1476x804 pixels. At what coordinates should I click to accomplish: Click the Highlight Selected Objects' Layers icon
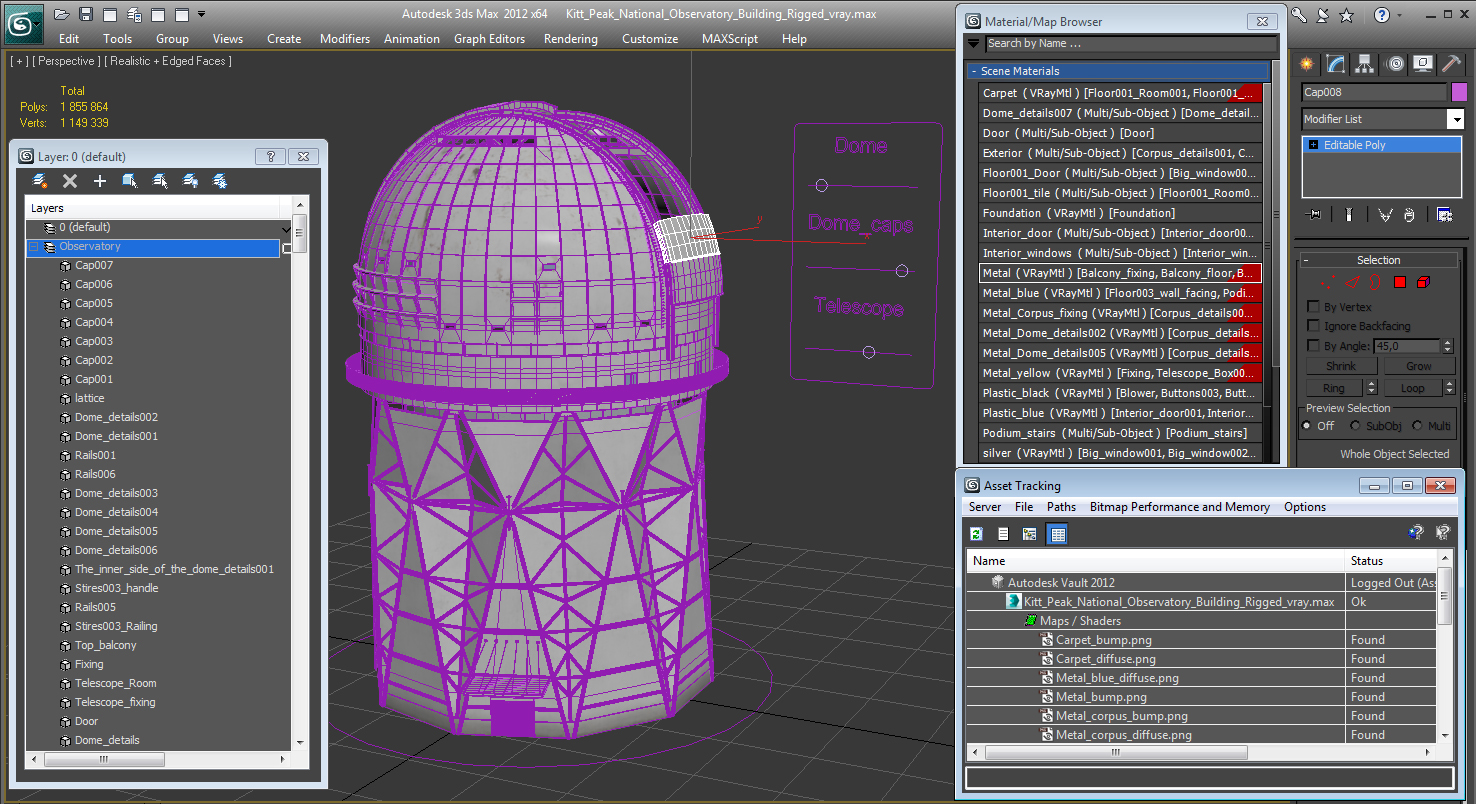click(x=160, y=181)
